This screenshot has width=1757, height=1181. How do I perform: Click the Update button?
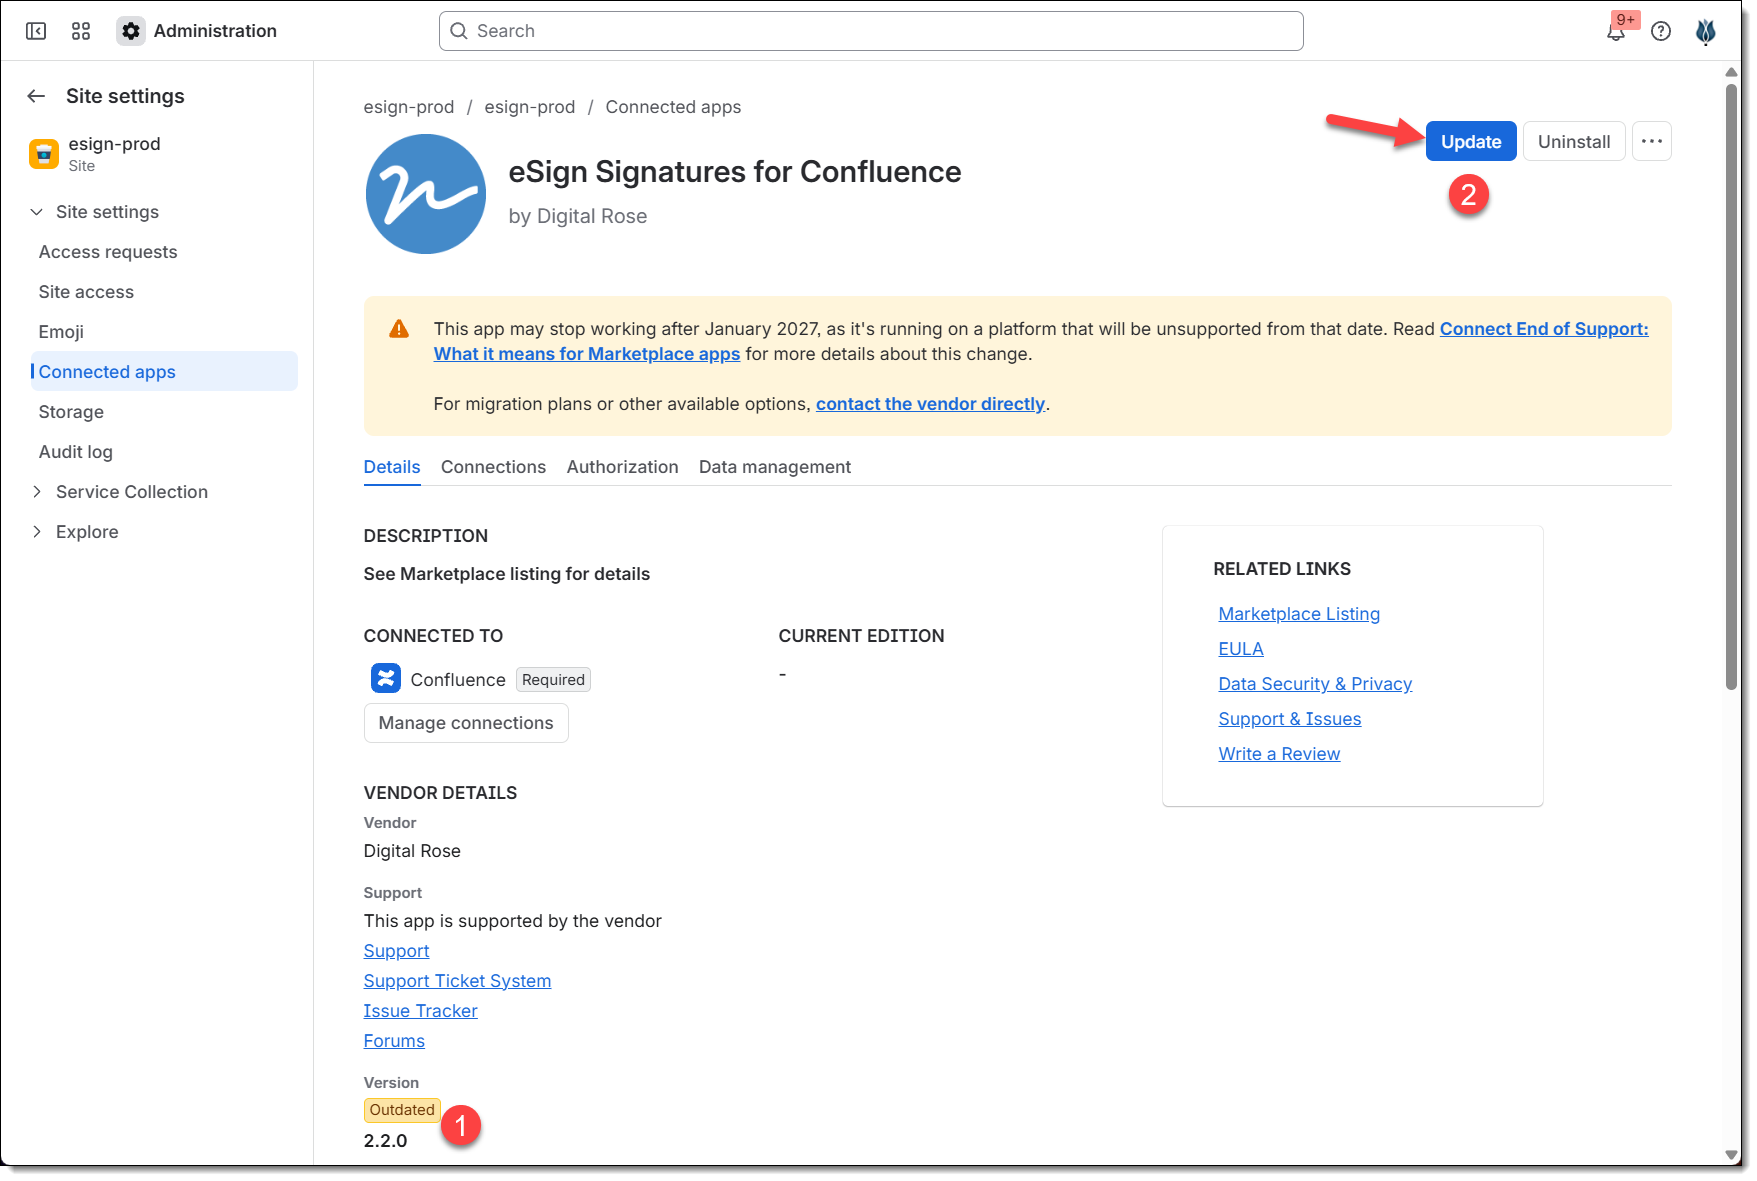click(x=1471, y=141)
